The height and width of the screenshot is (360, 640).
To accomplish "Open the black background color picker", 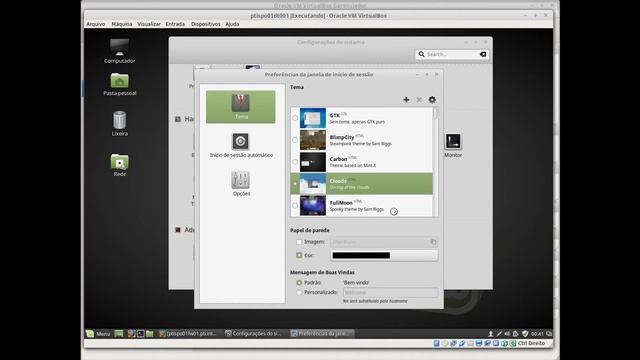I will [384, 256].
